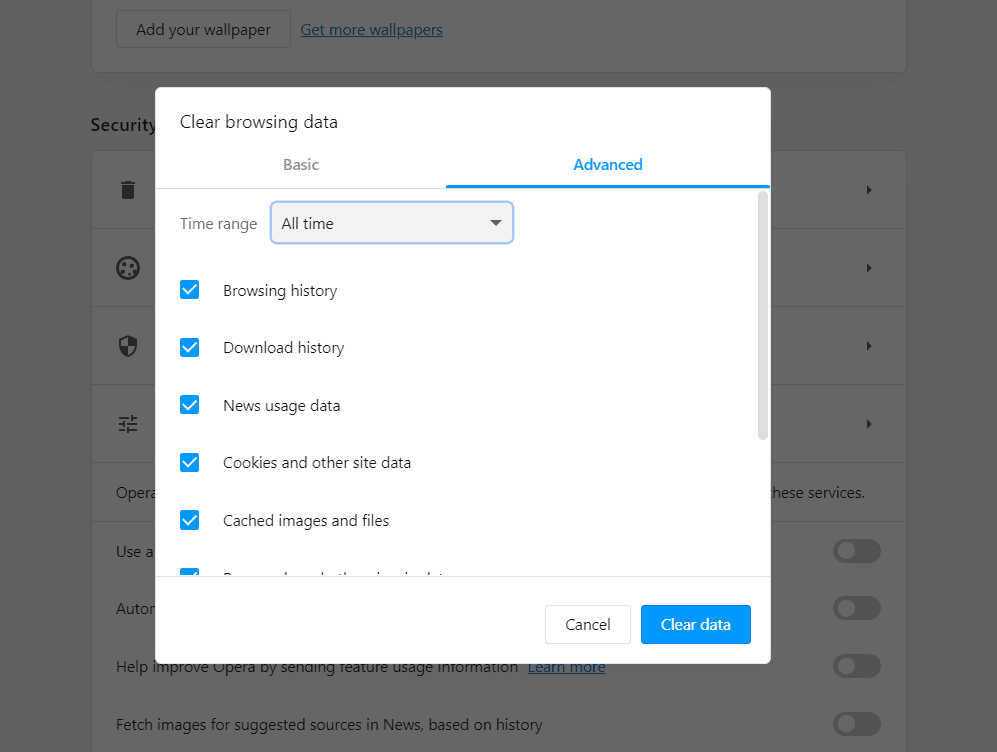The height and width of the screenshot is (752, 997).
Task: Select the Advanced tab
Action: coord(608,165)
